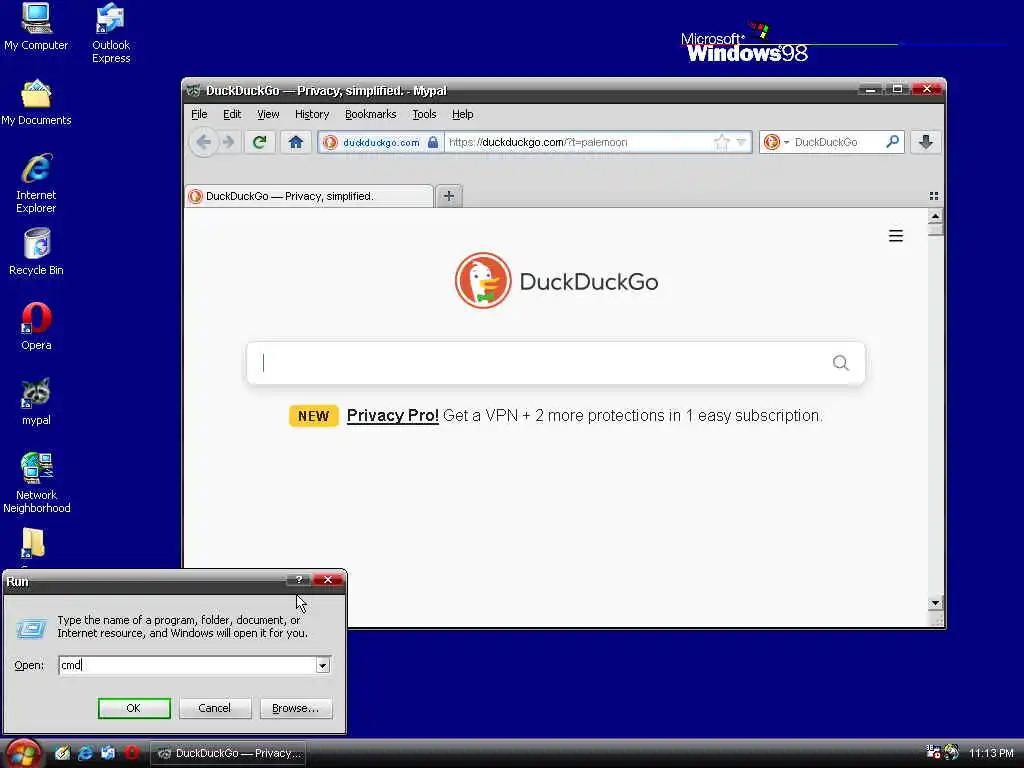The width and height of the screenshot is (1024, 768).
Task: Open the Edit menu in Mypal
Action: coord(232,114)
